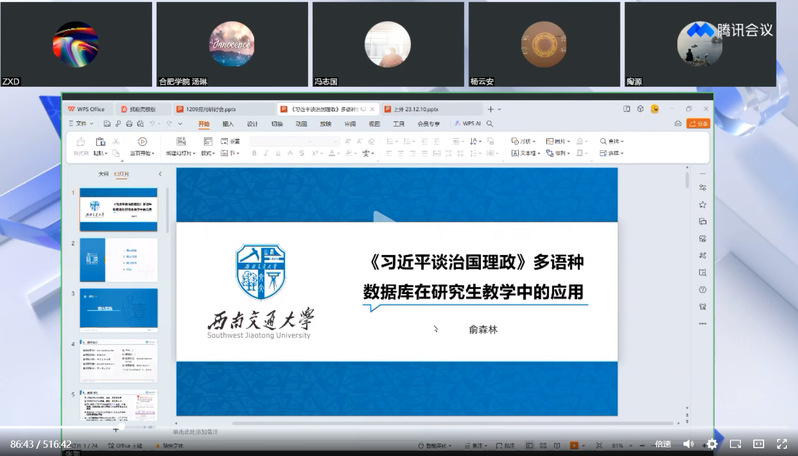Click the 'Play from current slide' icon
The width and height of the screenshot is (798, 456).
tap(141, 142)
